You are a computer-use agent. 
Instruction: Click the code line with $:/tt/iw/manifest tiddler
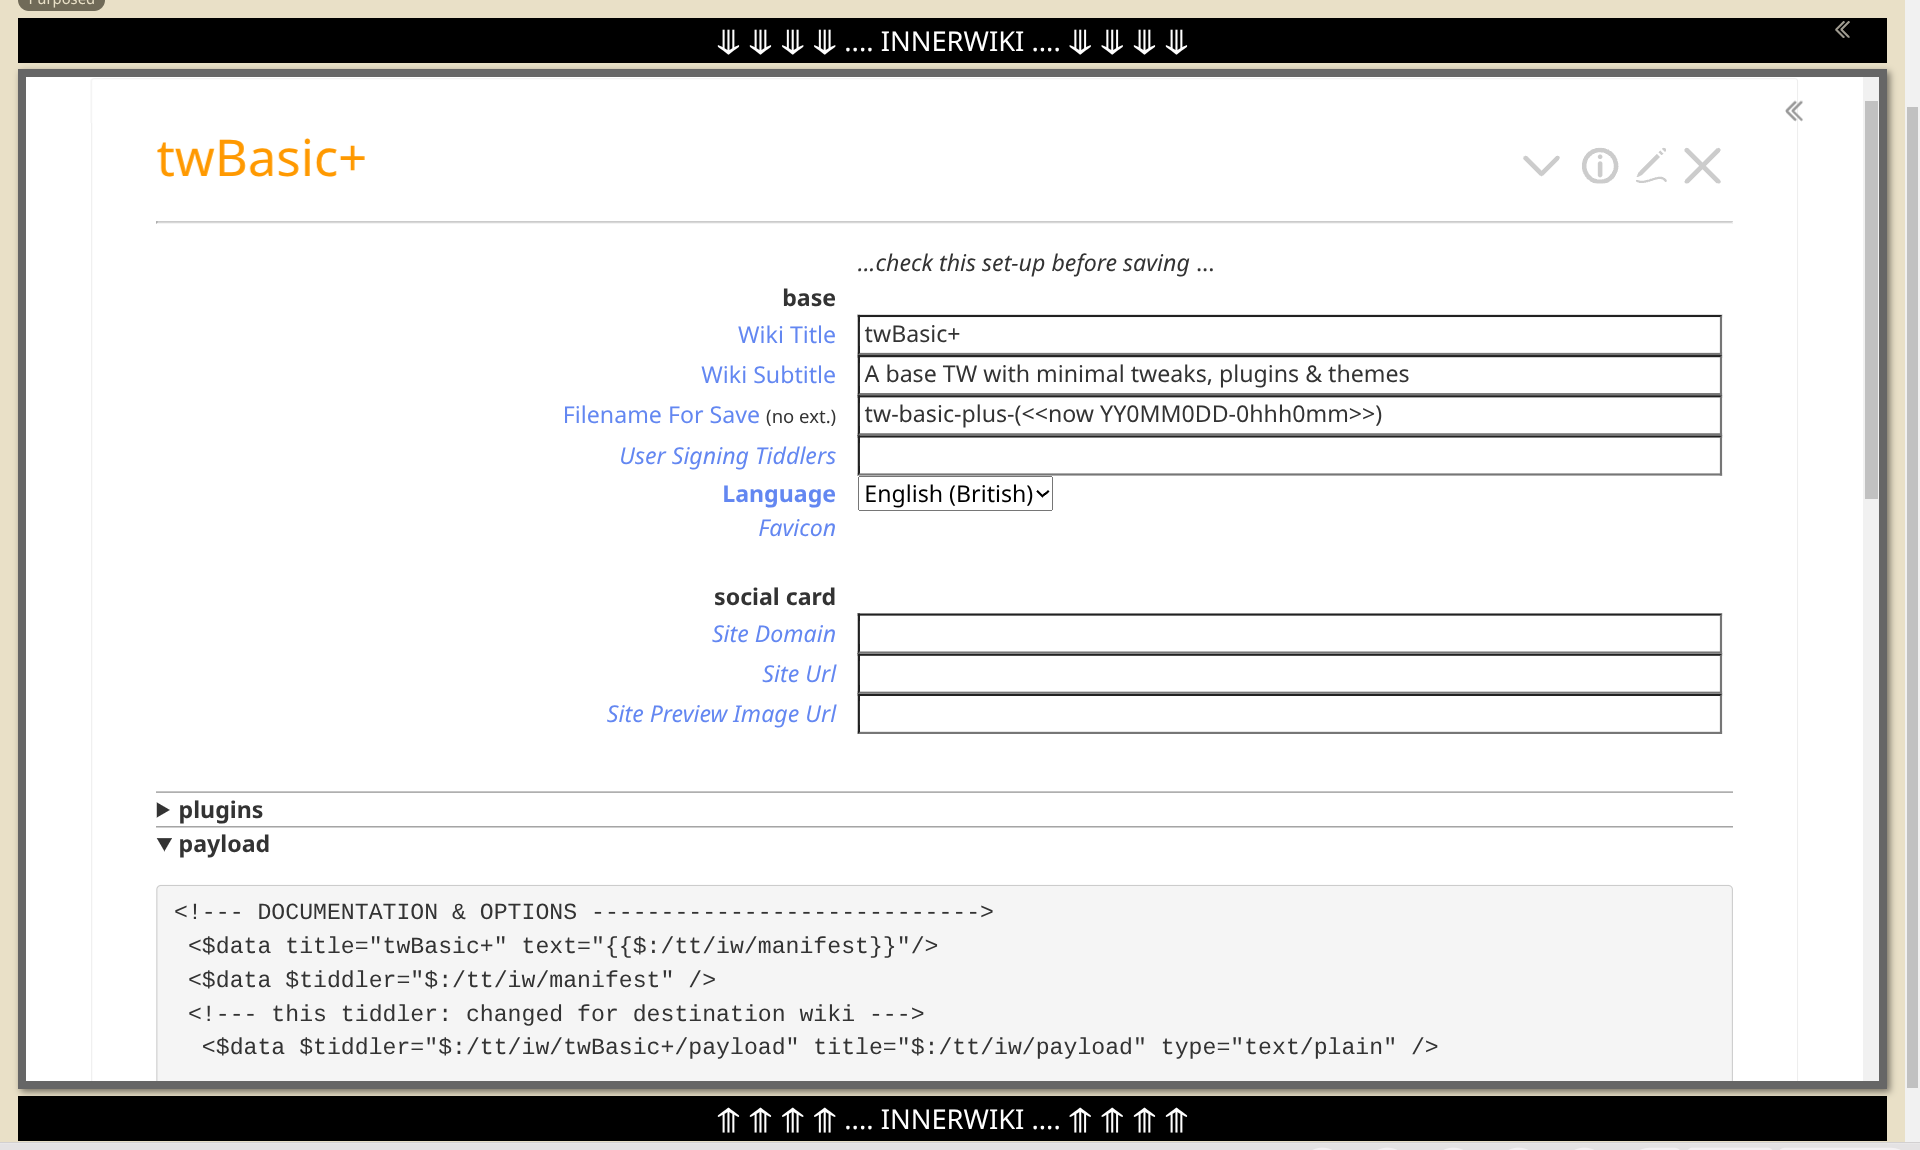pos(452,980)
